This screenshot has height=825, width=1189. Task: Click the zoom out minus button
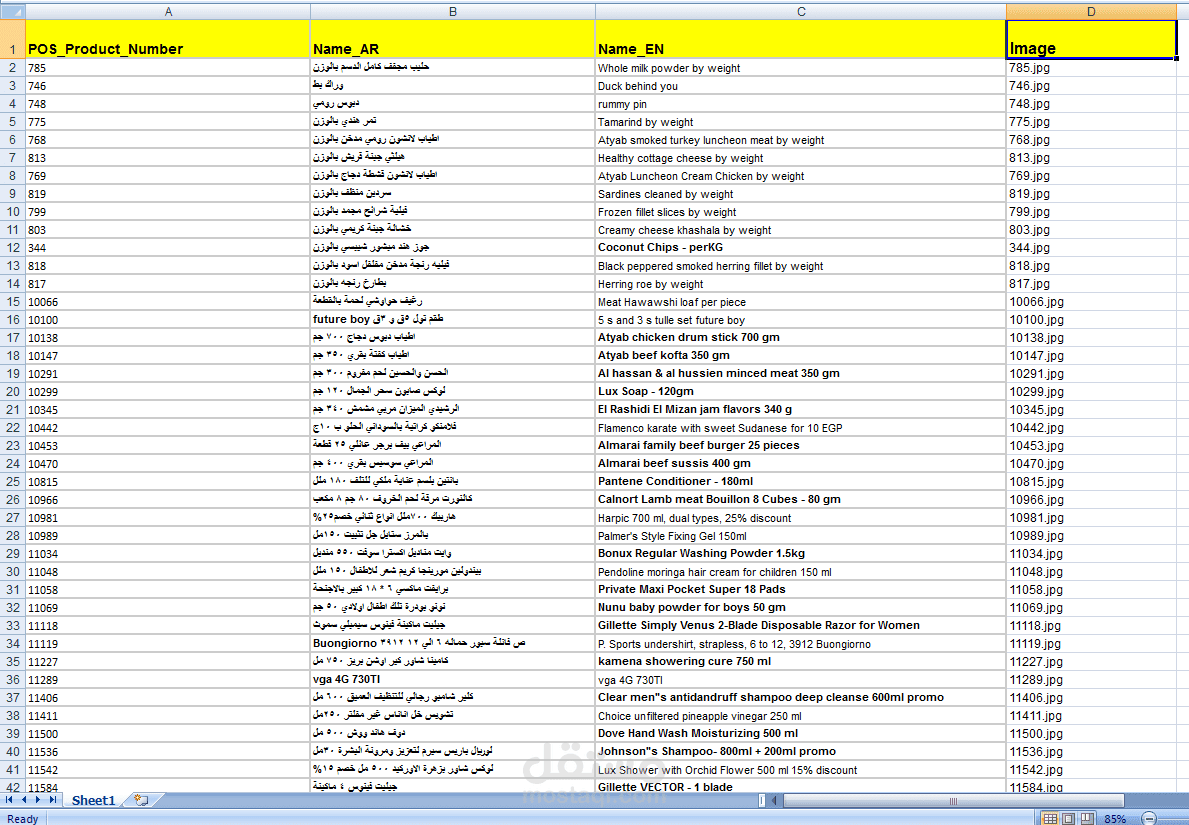[1150, 819]
